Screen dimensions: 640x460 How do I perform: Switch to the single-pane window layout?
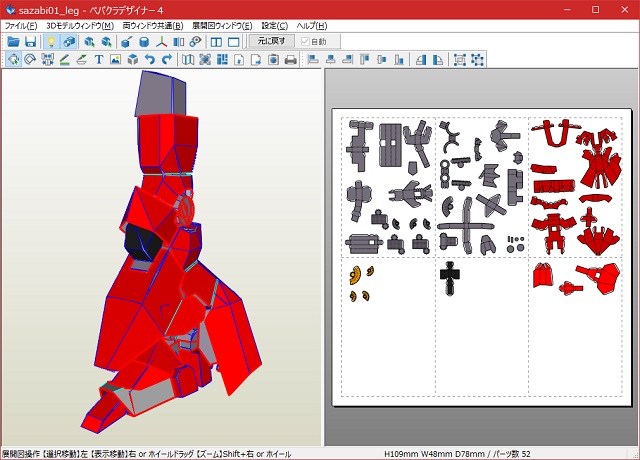[x=233, y=42]
